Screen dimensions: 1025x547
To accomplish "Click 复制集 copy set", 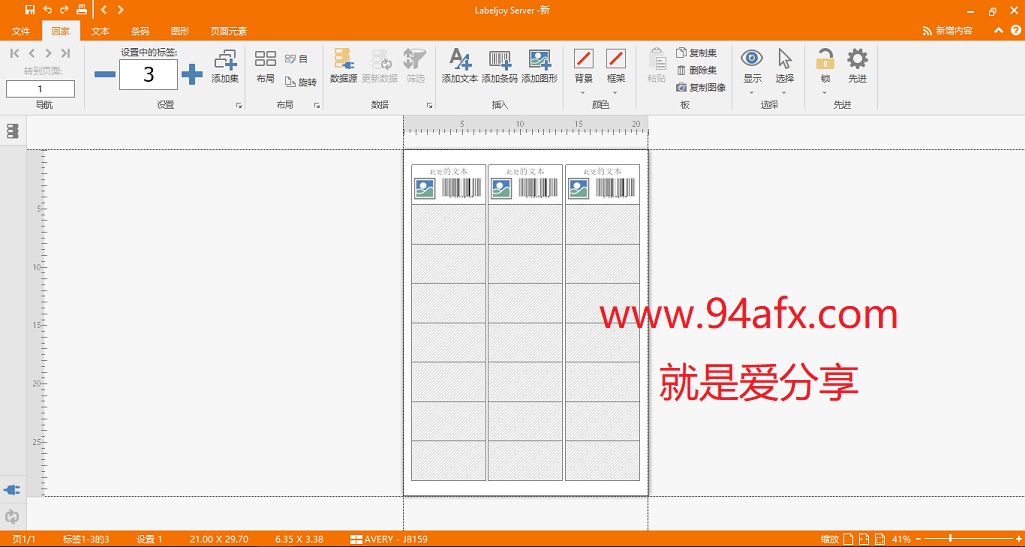I will [697, 53].
